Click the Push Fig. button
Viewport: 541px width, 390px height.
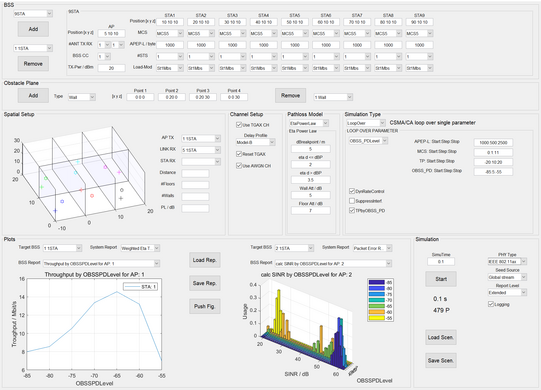205,306
